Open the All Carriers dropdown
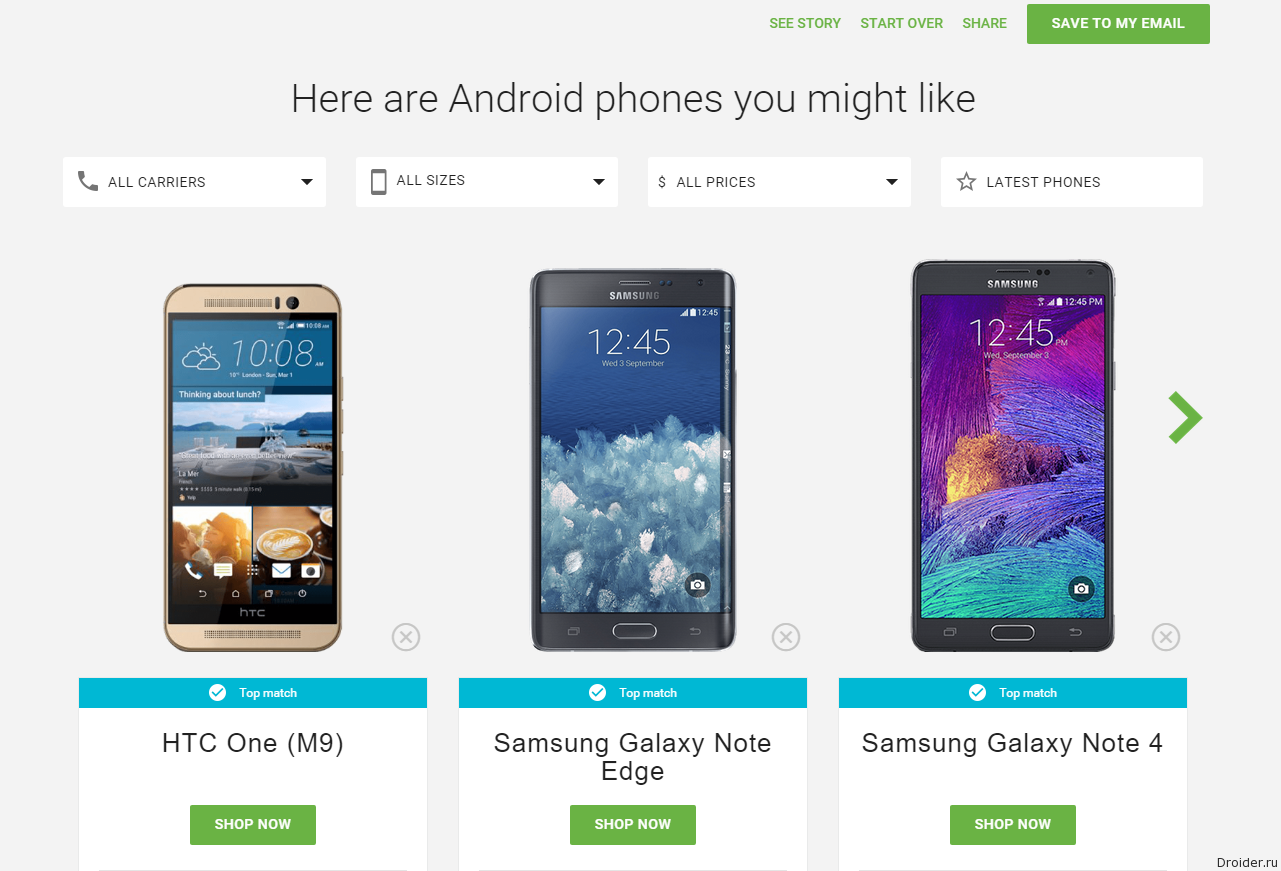Viewport: 1281px width, 871px height. point(194,182)
